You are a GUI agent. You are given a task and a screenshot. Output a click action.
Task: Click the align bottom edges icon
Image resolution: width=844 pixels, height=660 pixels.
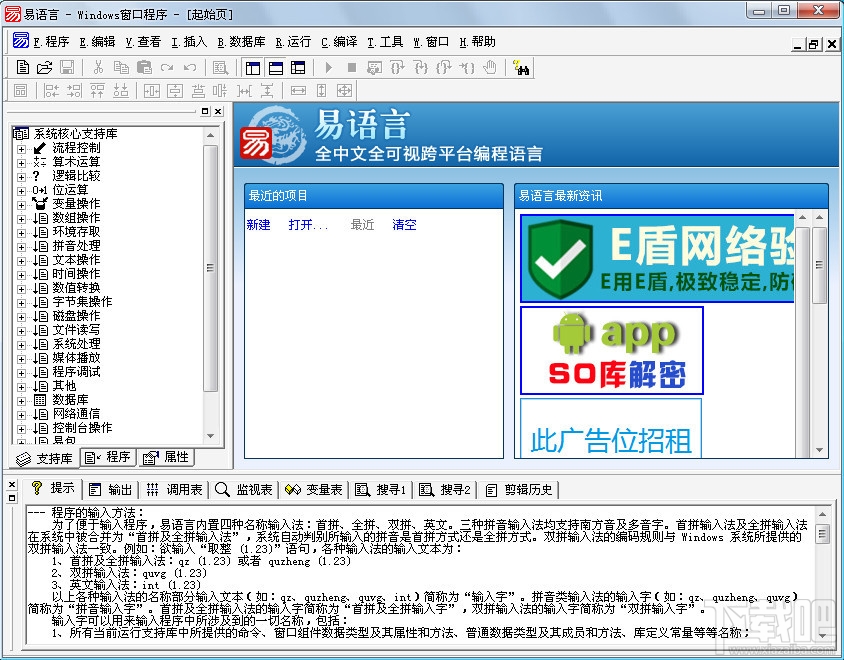point(121,91)
